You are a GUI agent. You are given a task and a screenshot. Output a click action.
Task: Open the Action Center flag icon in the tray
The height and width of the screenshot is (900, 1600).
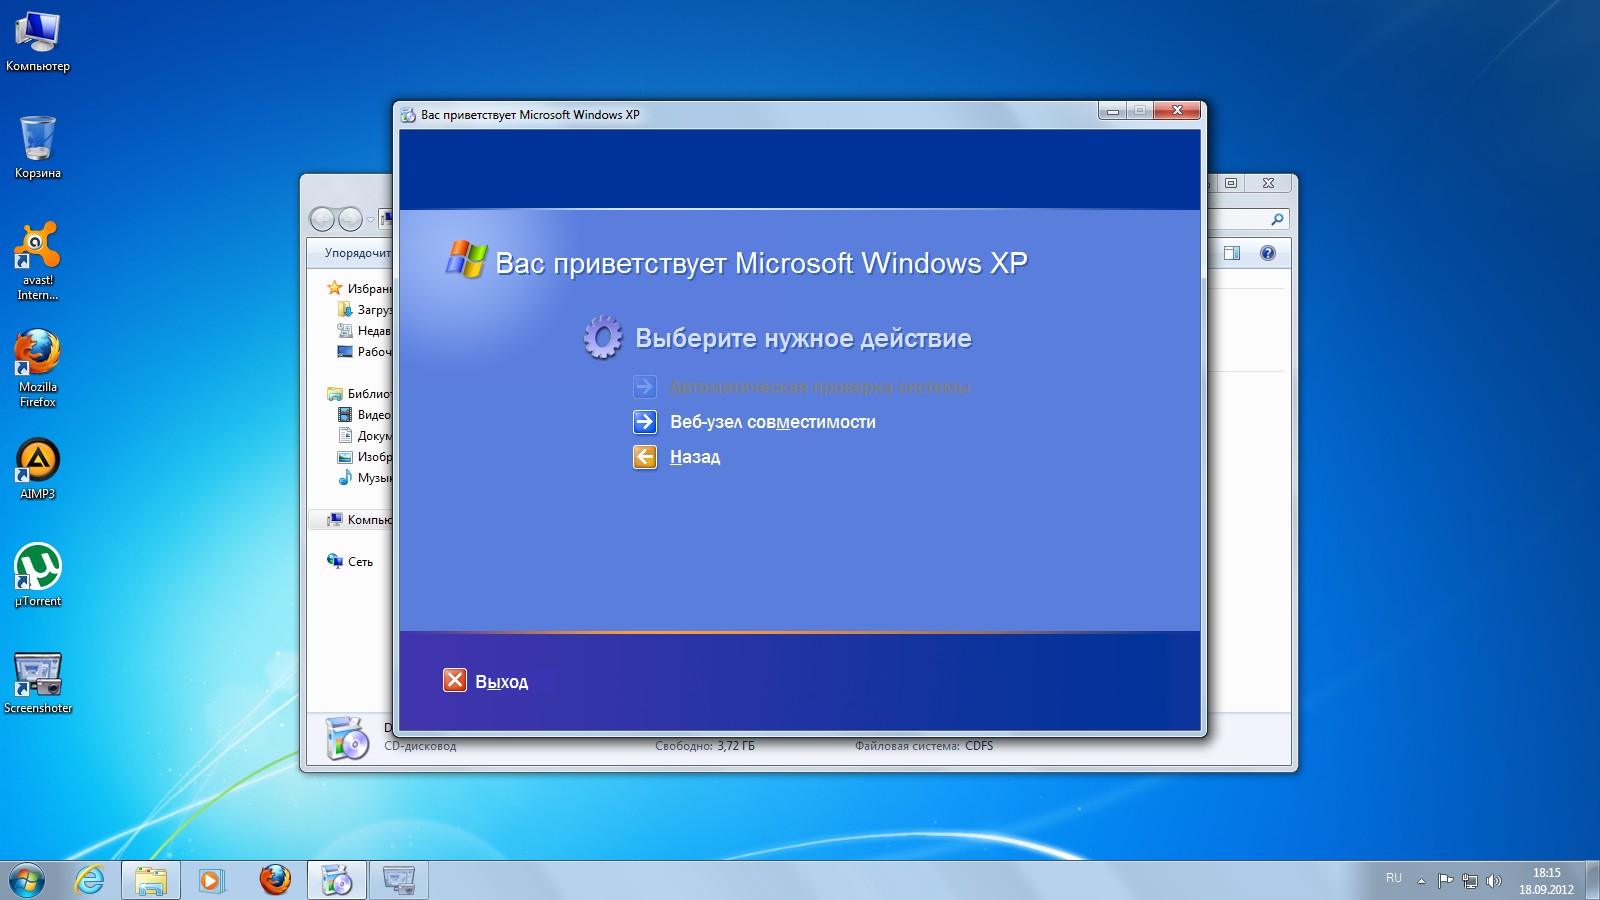1446,881
